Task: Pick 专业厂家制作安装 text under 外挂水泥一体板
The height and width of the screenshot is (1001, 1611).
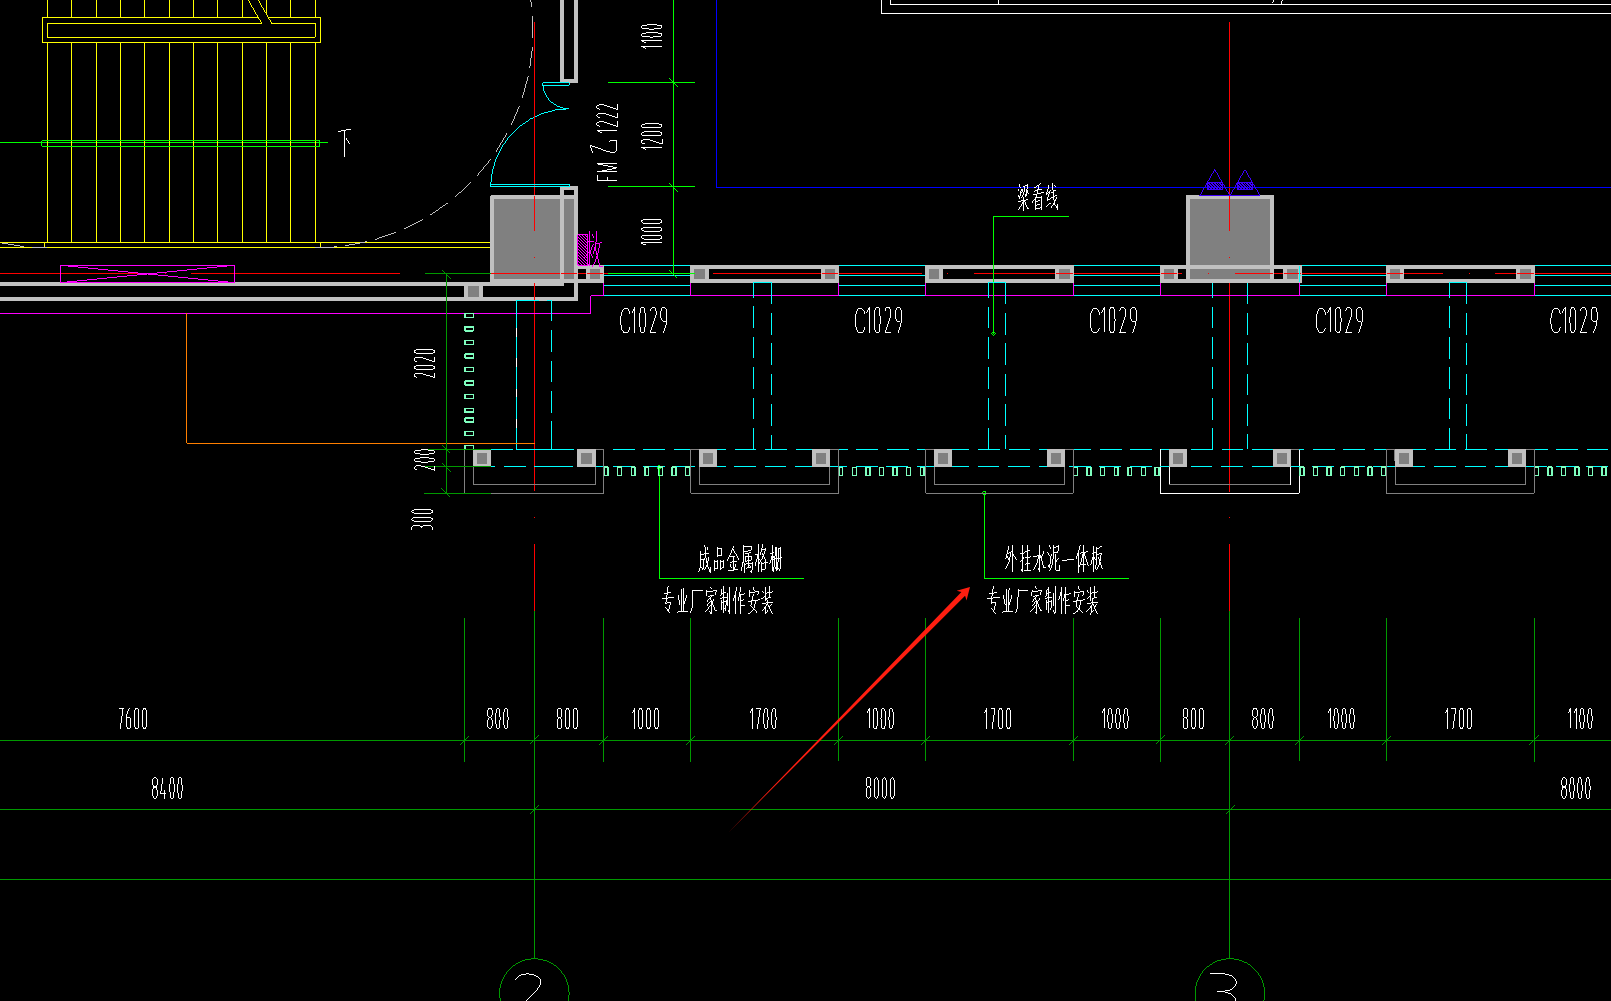Action: (1043, 600)
